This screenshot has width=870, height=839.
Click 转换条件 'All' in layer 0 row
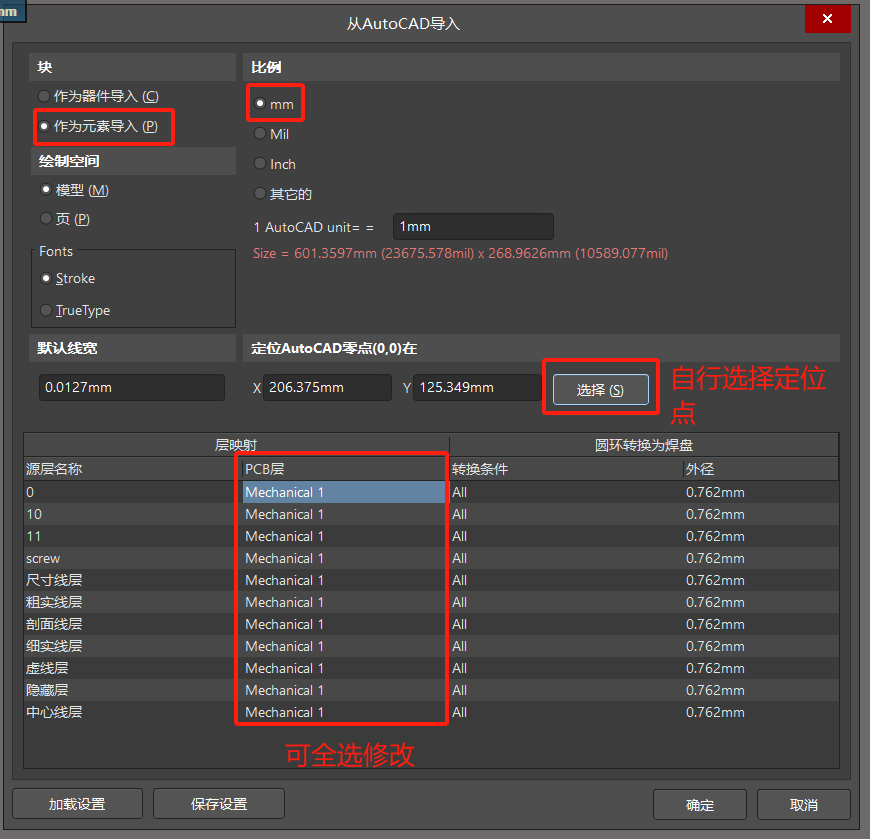point(459,492)
